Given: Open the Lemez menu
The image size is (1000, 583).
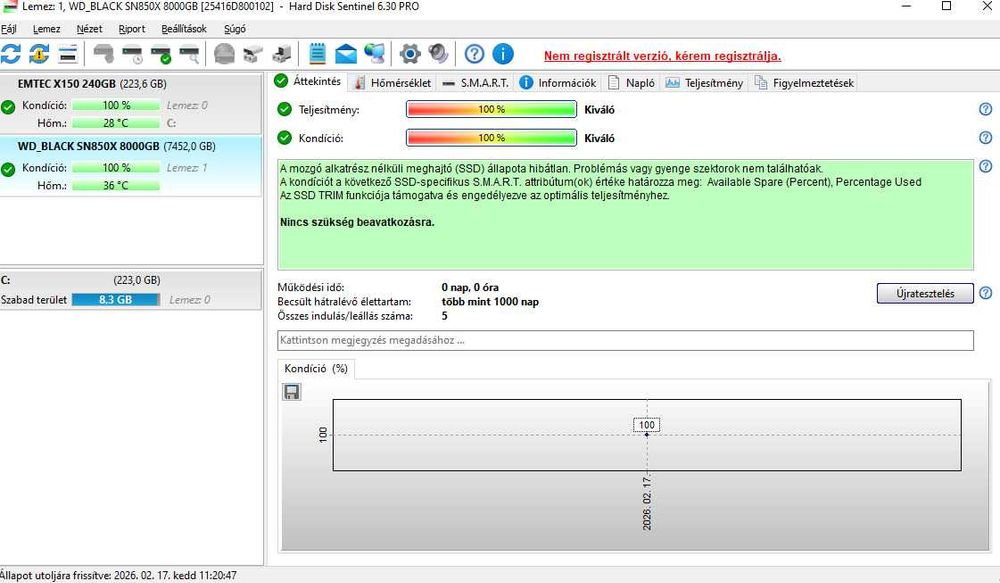Looking at the screenshot, I should (47, 29).
